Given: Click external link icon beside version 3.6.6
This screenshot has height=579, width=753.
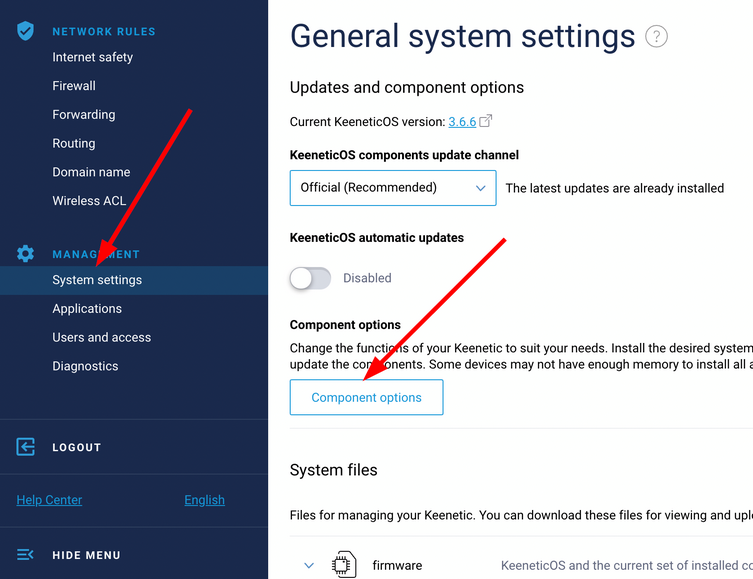Looking at the screenshot, I should tap(486, 121).
